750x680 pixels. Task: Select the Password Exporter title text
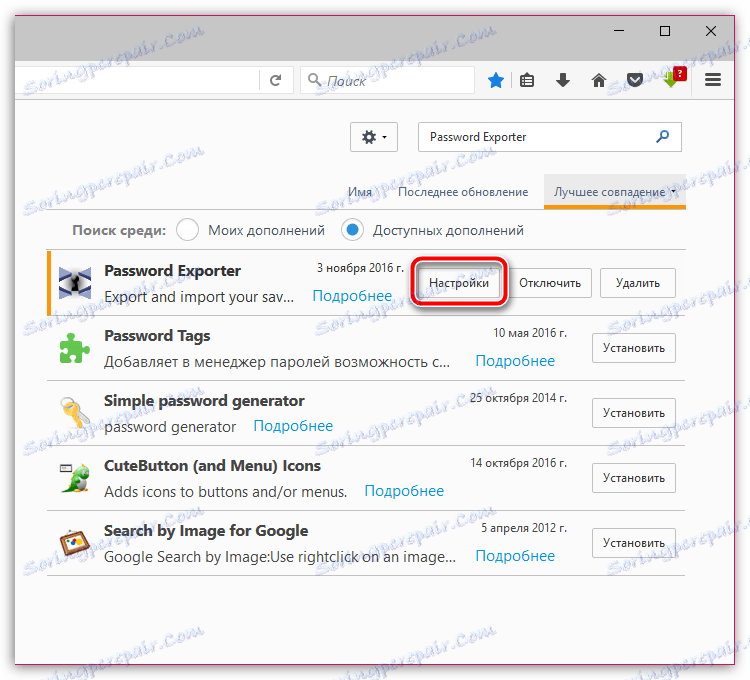click(x=172, y=271)
